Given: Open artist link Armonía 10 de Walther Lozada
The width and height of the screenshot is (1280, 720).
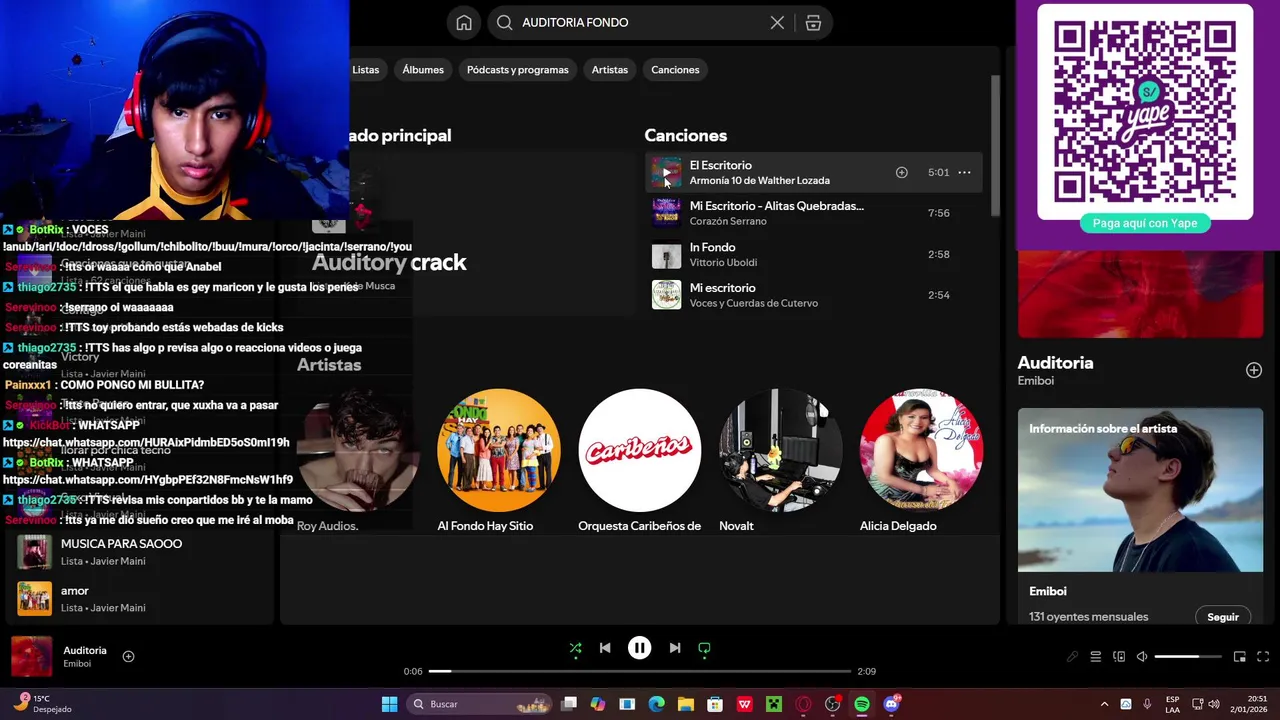Looking at the screenshot, I should click(x=759, y=181).
